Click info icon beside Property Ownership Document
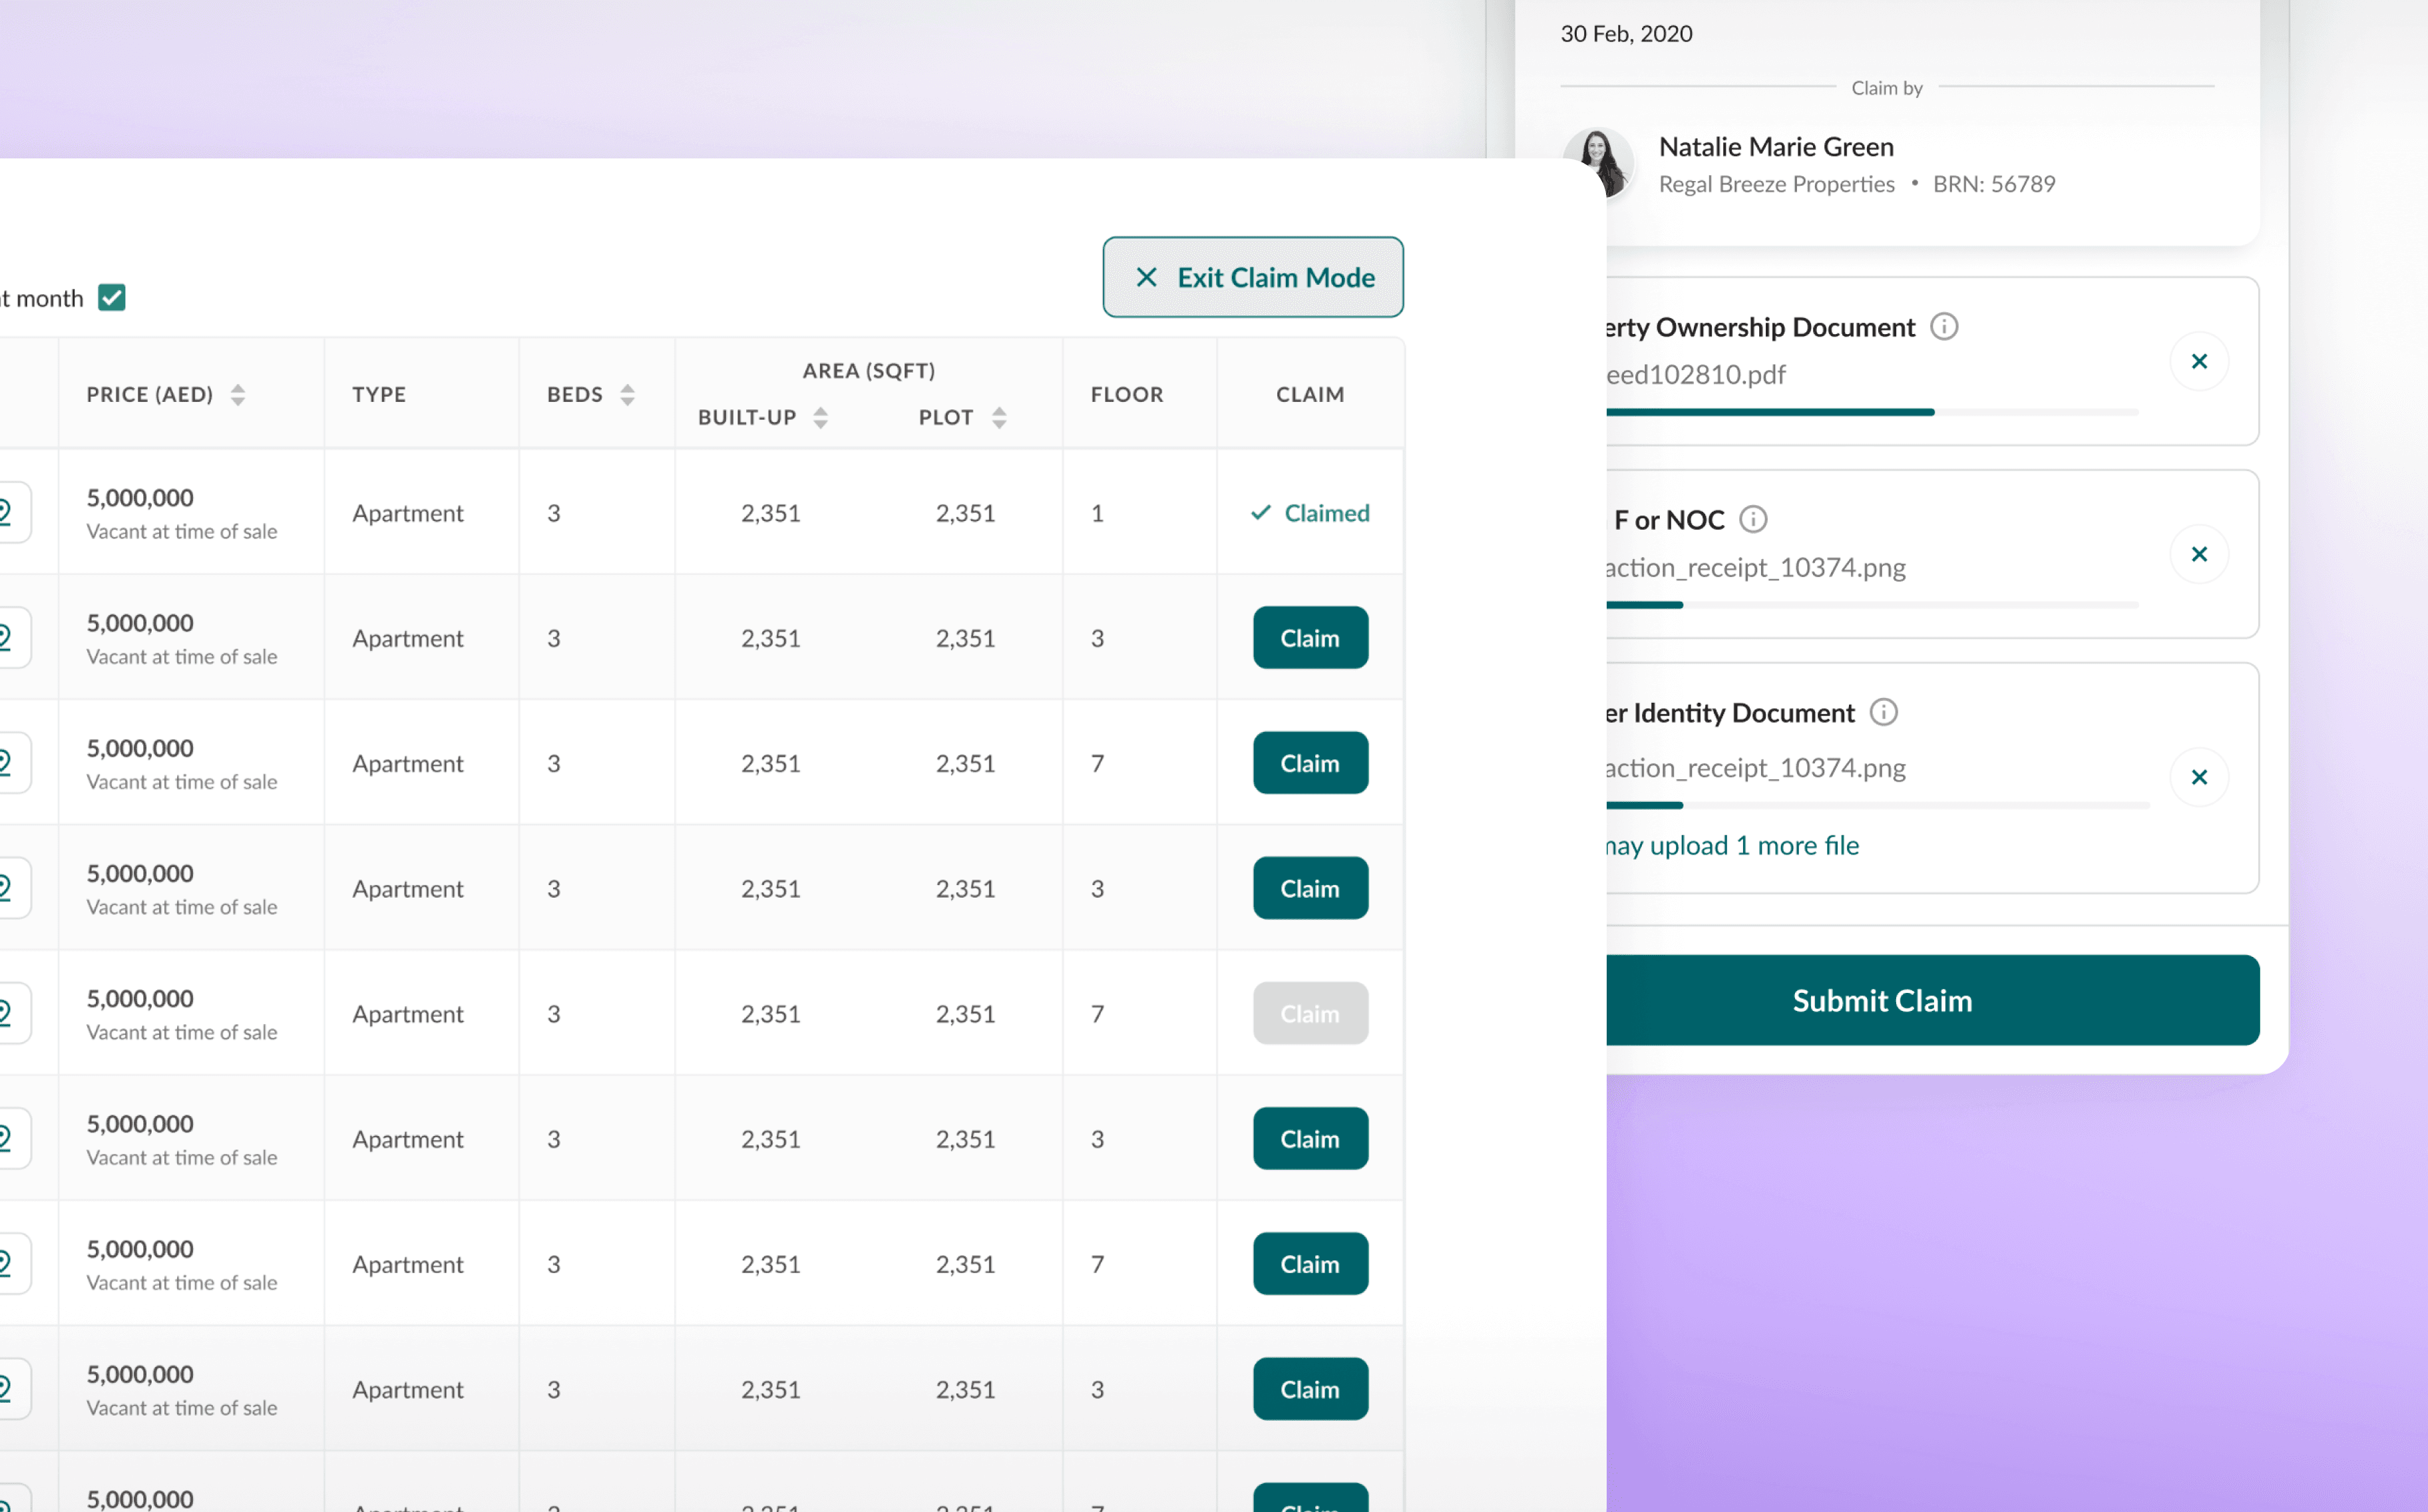Viewport: 2428px width, 1512px height. point(1943,327)
